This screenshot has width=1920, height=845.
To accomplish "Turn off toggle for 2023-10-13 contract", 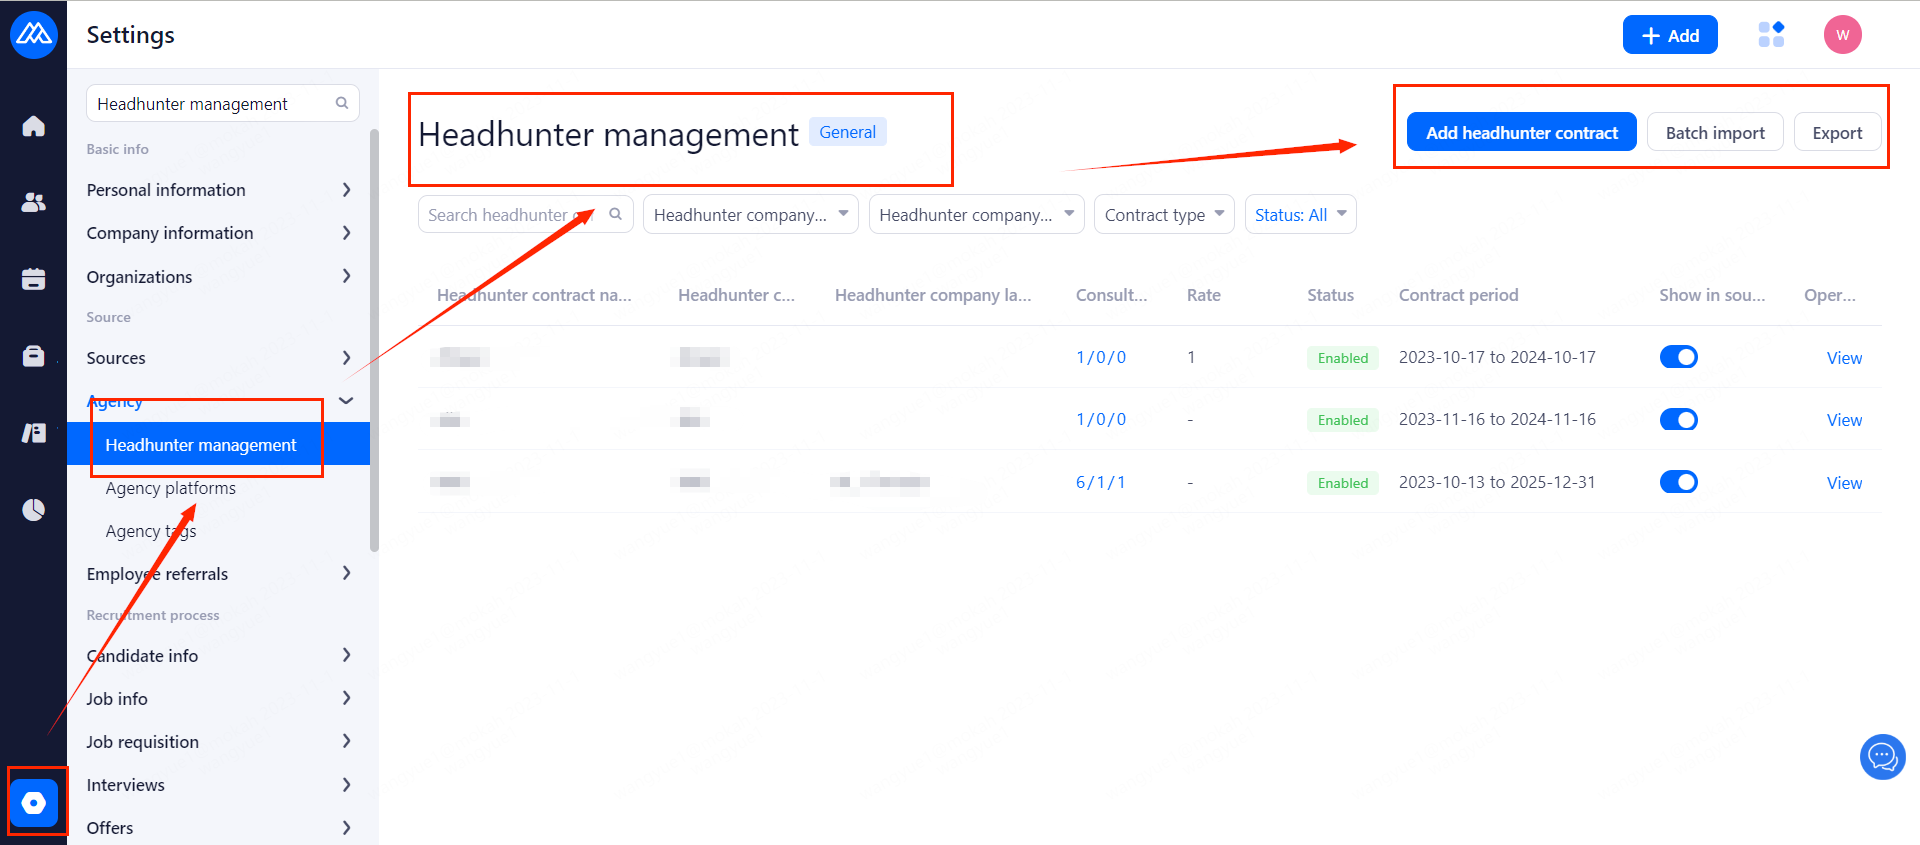I will [x=1678, y=482].
